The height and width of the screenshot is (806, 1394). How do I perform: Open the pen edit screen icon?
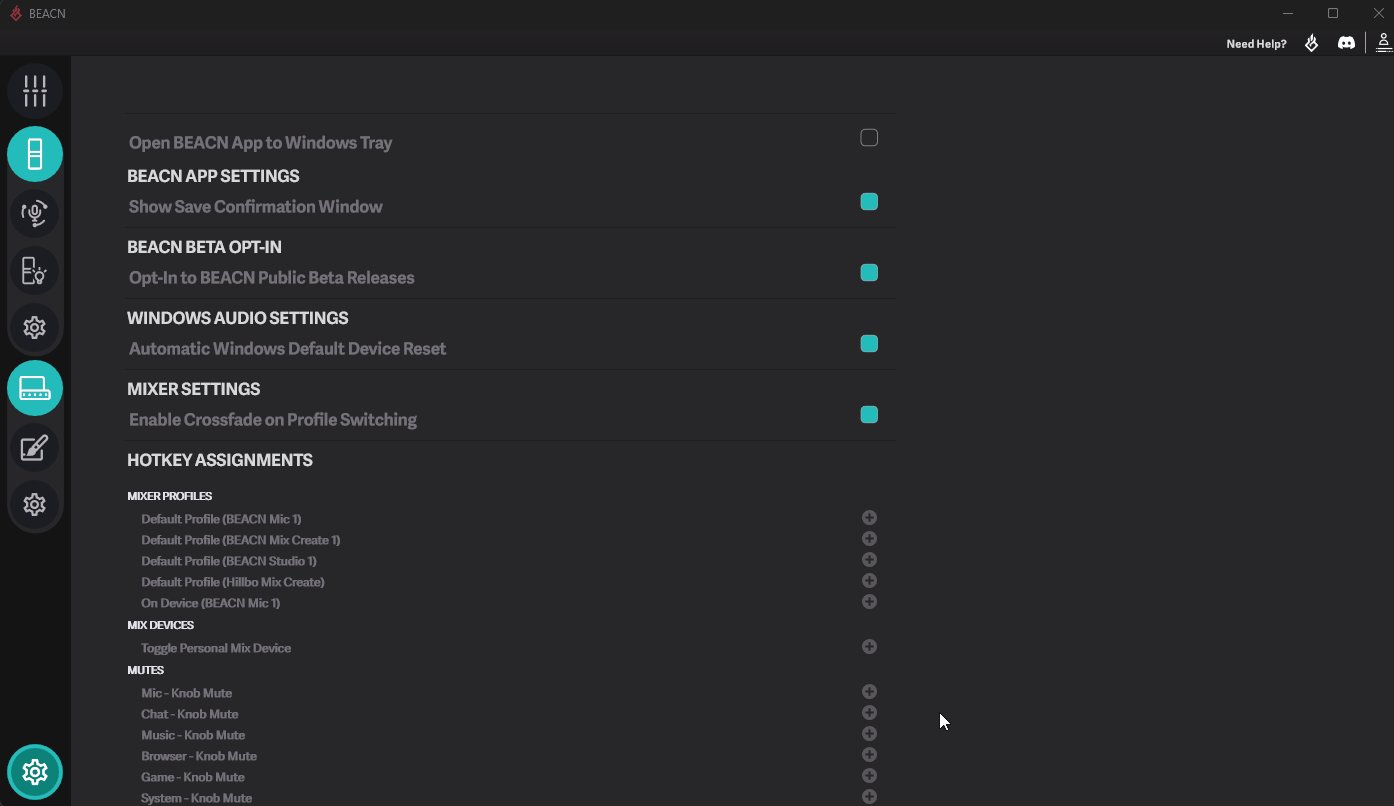click(x=35, y=447)
